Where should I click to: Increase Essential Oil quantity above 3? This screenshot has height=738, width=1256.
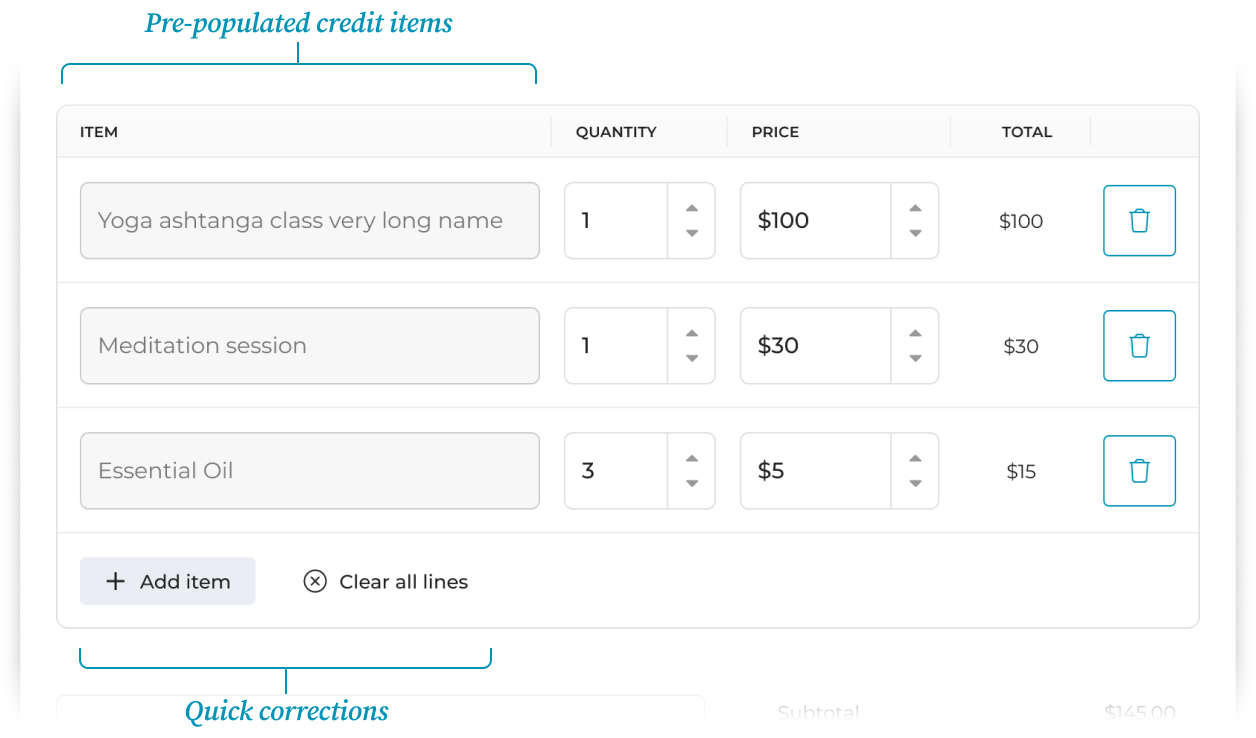coord(692,458)
